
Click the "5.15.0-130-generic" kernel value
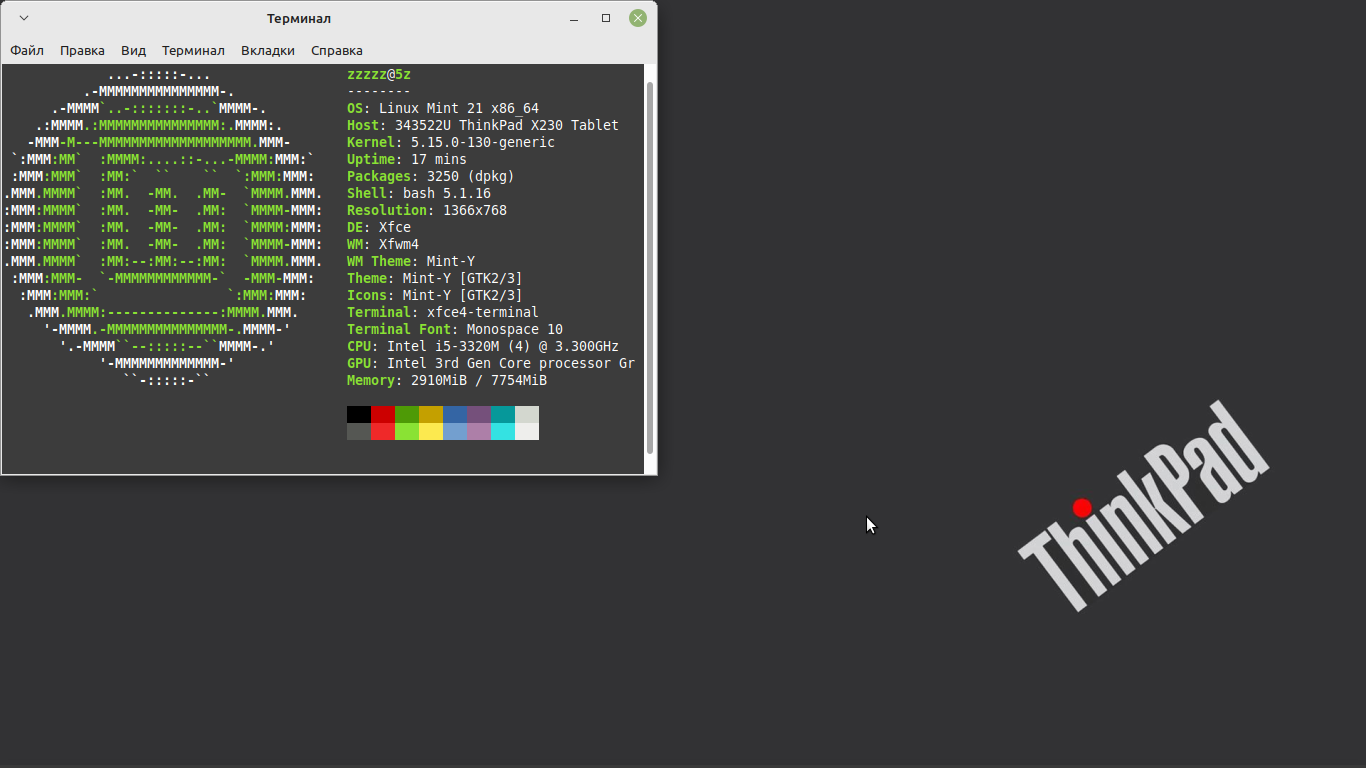point(483,143)
